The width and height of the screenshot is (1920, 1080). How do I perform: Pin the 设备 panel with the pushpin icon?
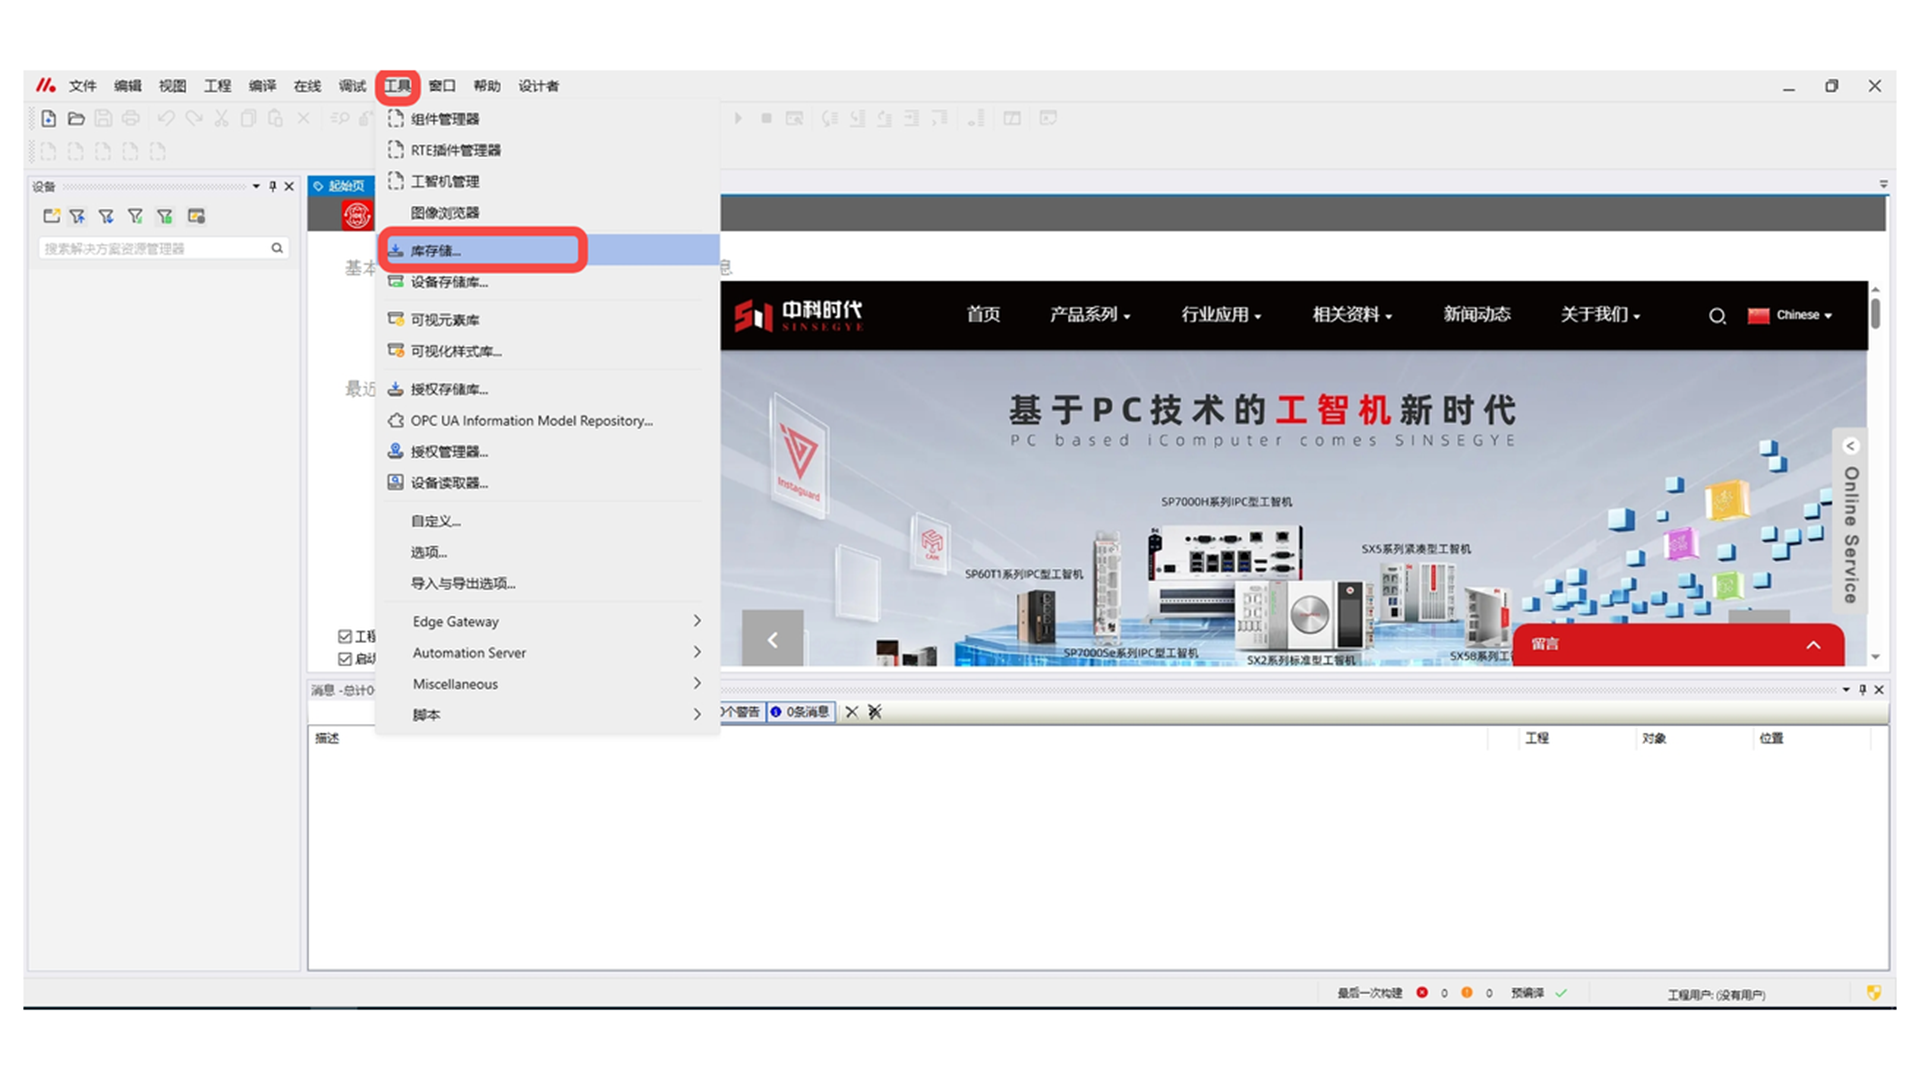272,186
